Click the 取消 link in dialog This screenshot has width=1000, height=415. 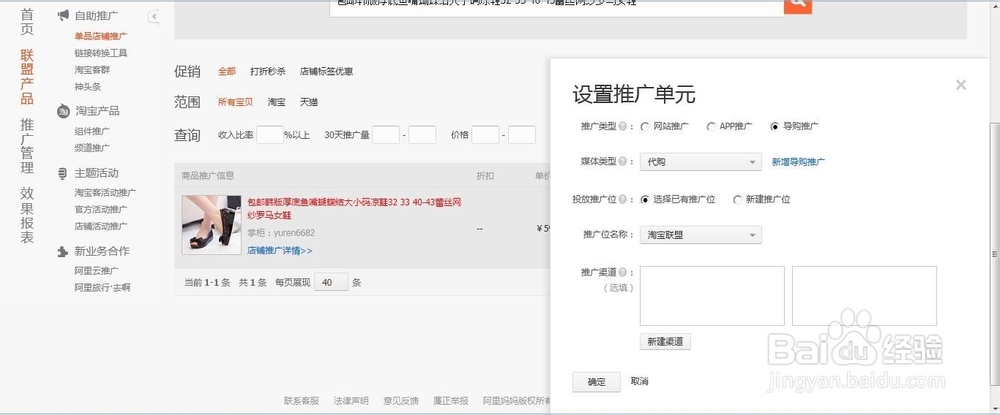[640, 381]
